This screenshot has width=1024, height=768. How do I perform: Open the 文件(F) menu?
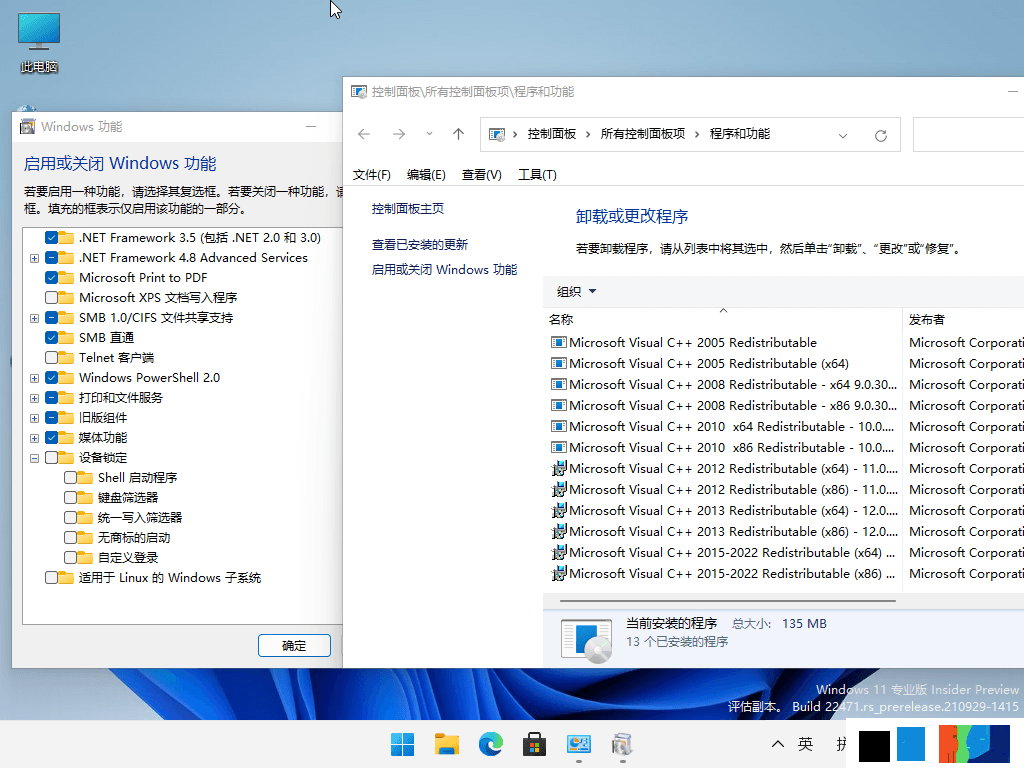372,174
